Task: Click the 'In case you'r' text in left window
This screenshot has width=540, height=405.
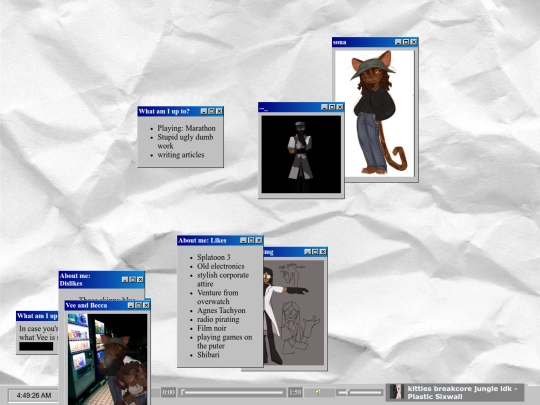Action: [x=39, y=329]
